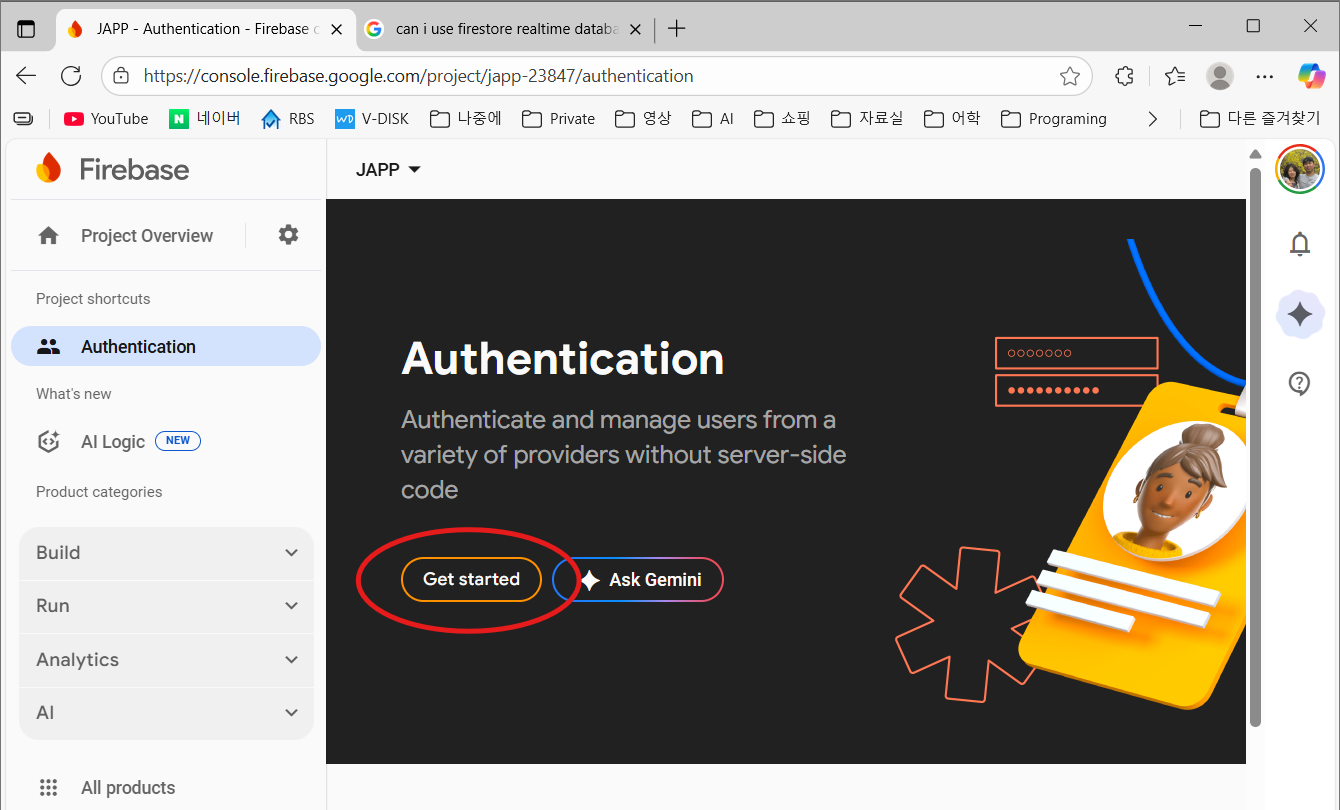Close the Google search tab
Screen dimensions: 1340x810
coord(635,29)
